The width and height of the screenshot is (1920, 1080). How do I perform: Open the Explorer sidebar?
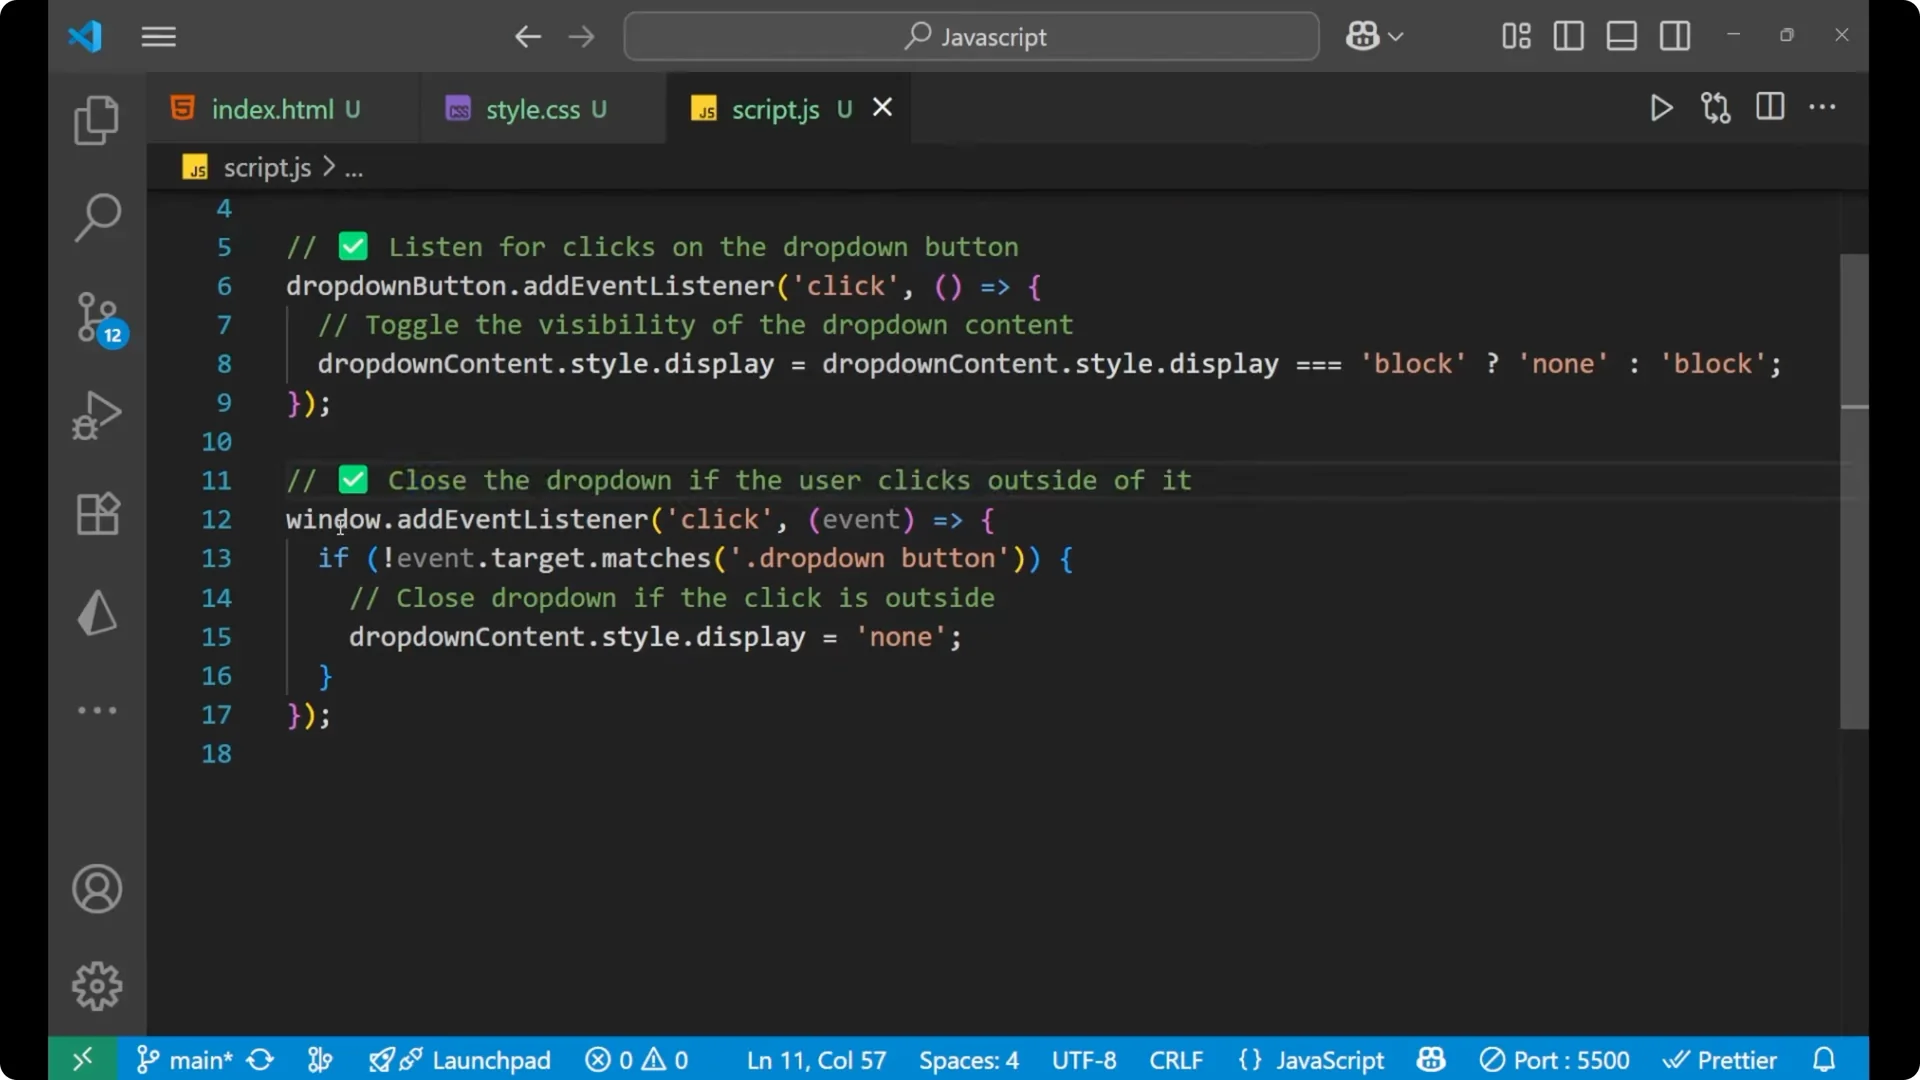pos(96,119)
